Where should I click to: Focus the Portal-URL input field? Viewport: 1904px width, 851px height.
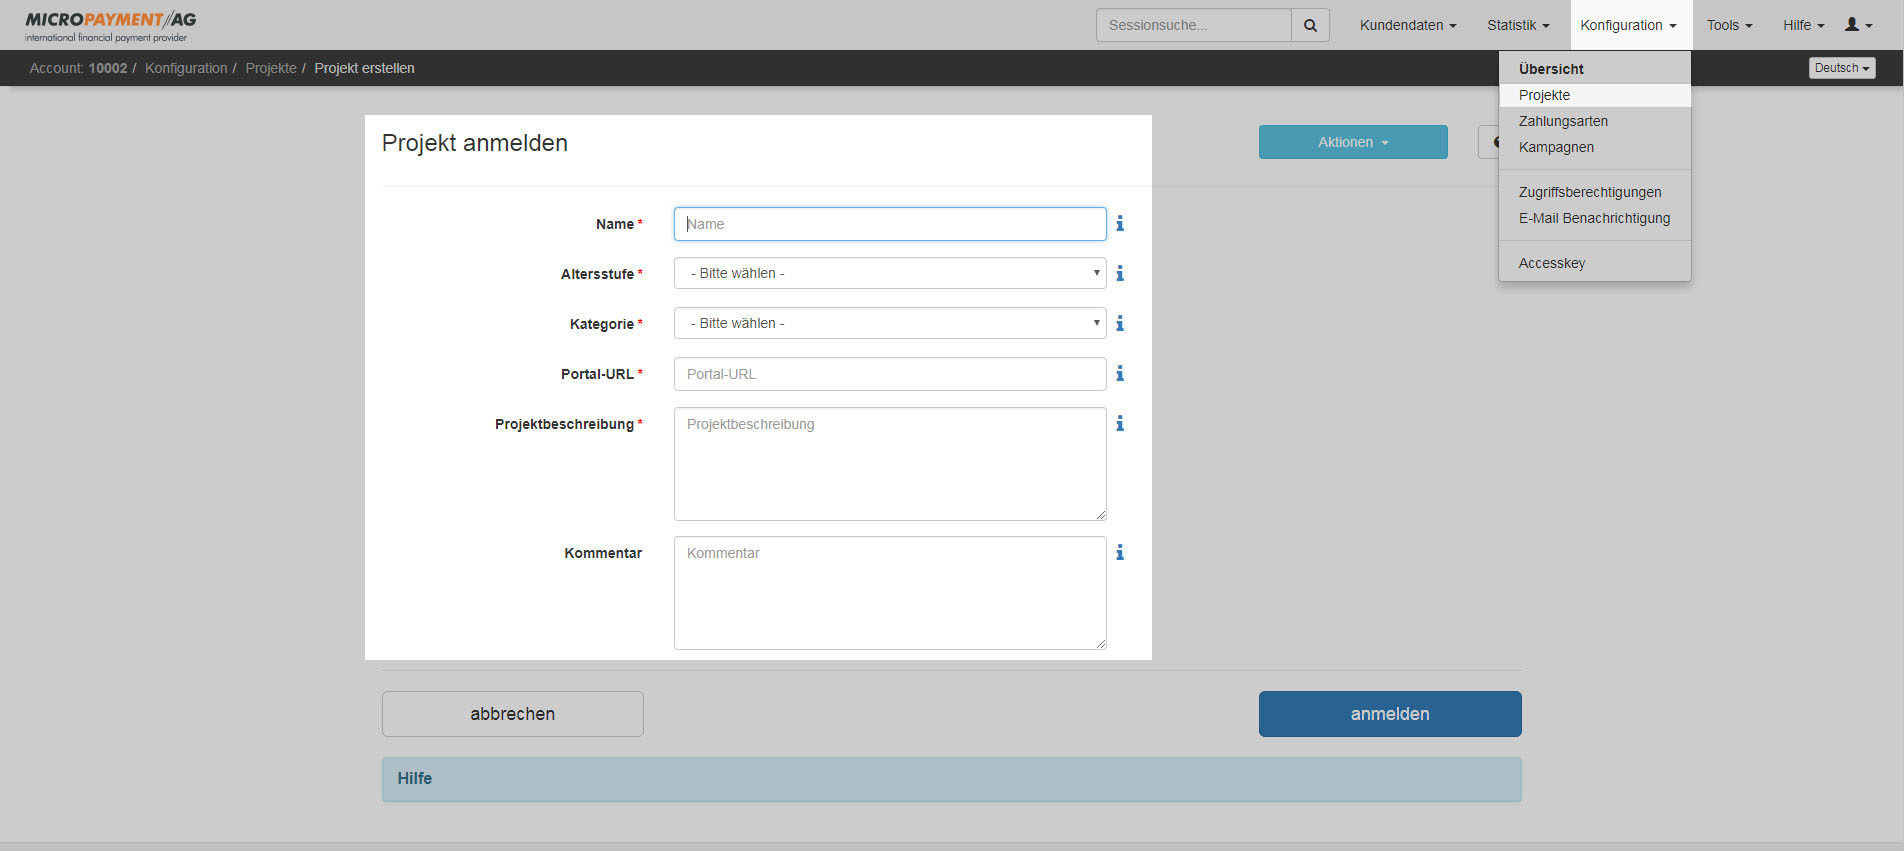pos(889,374)
